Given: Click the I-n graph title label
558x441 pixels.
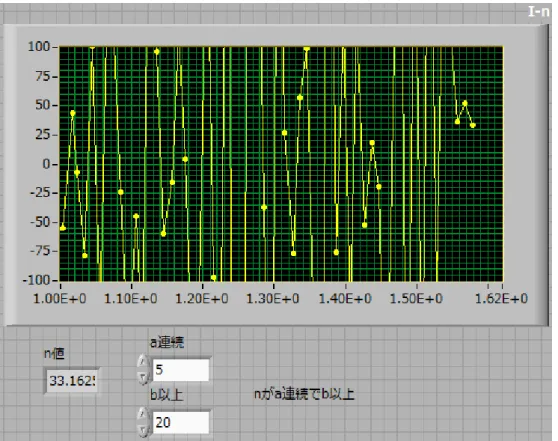Looking at the screenshot, I should [x=538, y=12].
